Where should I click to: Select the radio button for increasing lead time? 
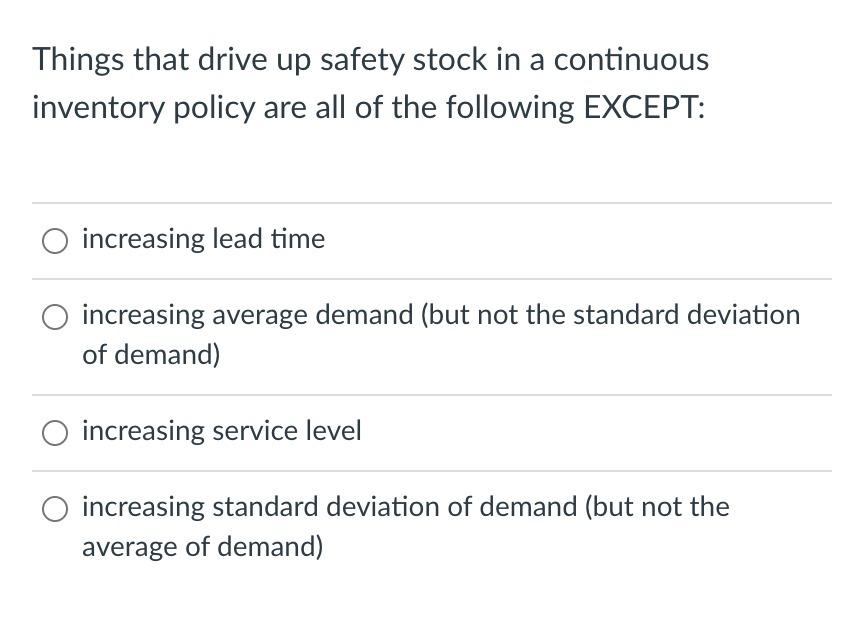pyautogui.click(x=55, y=240)
